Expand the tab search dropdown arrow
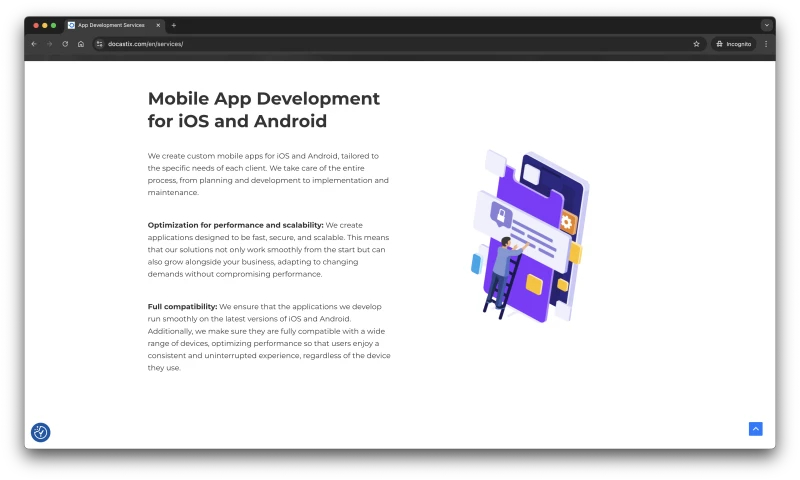This screenshot has height=480, width=800. (766, 25)
